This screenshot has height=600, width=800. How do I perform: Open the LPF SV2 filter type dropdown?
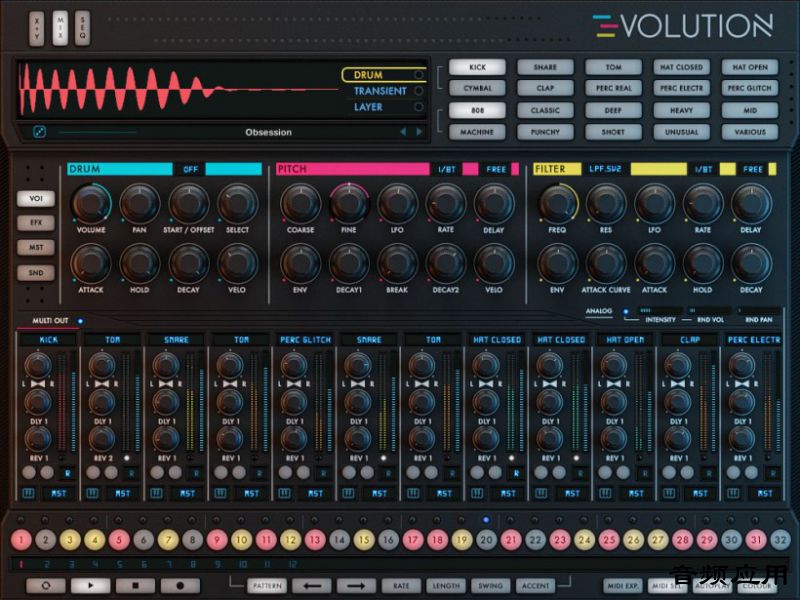click(x=605, y=169)
